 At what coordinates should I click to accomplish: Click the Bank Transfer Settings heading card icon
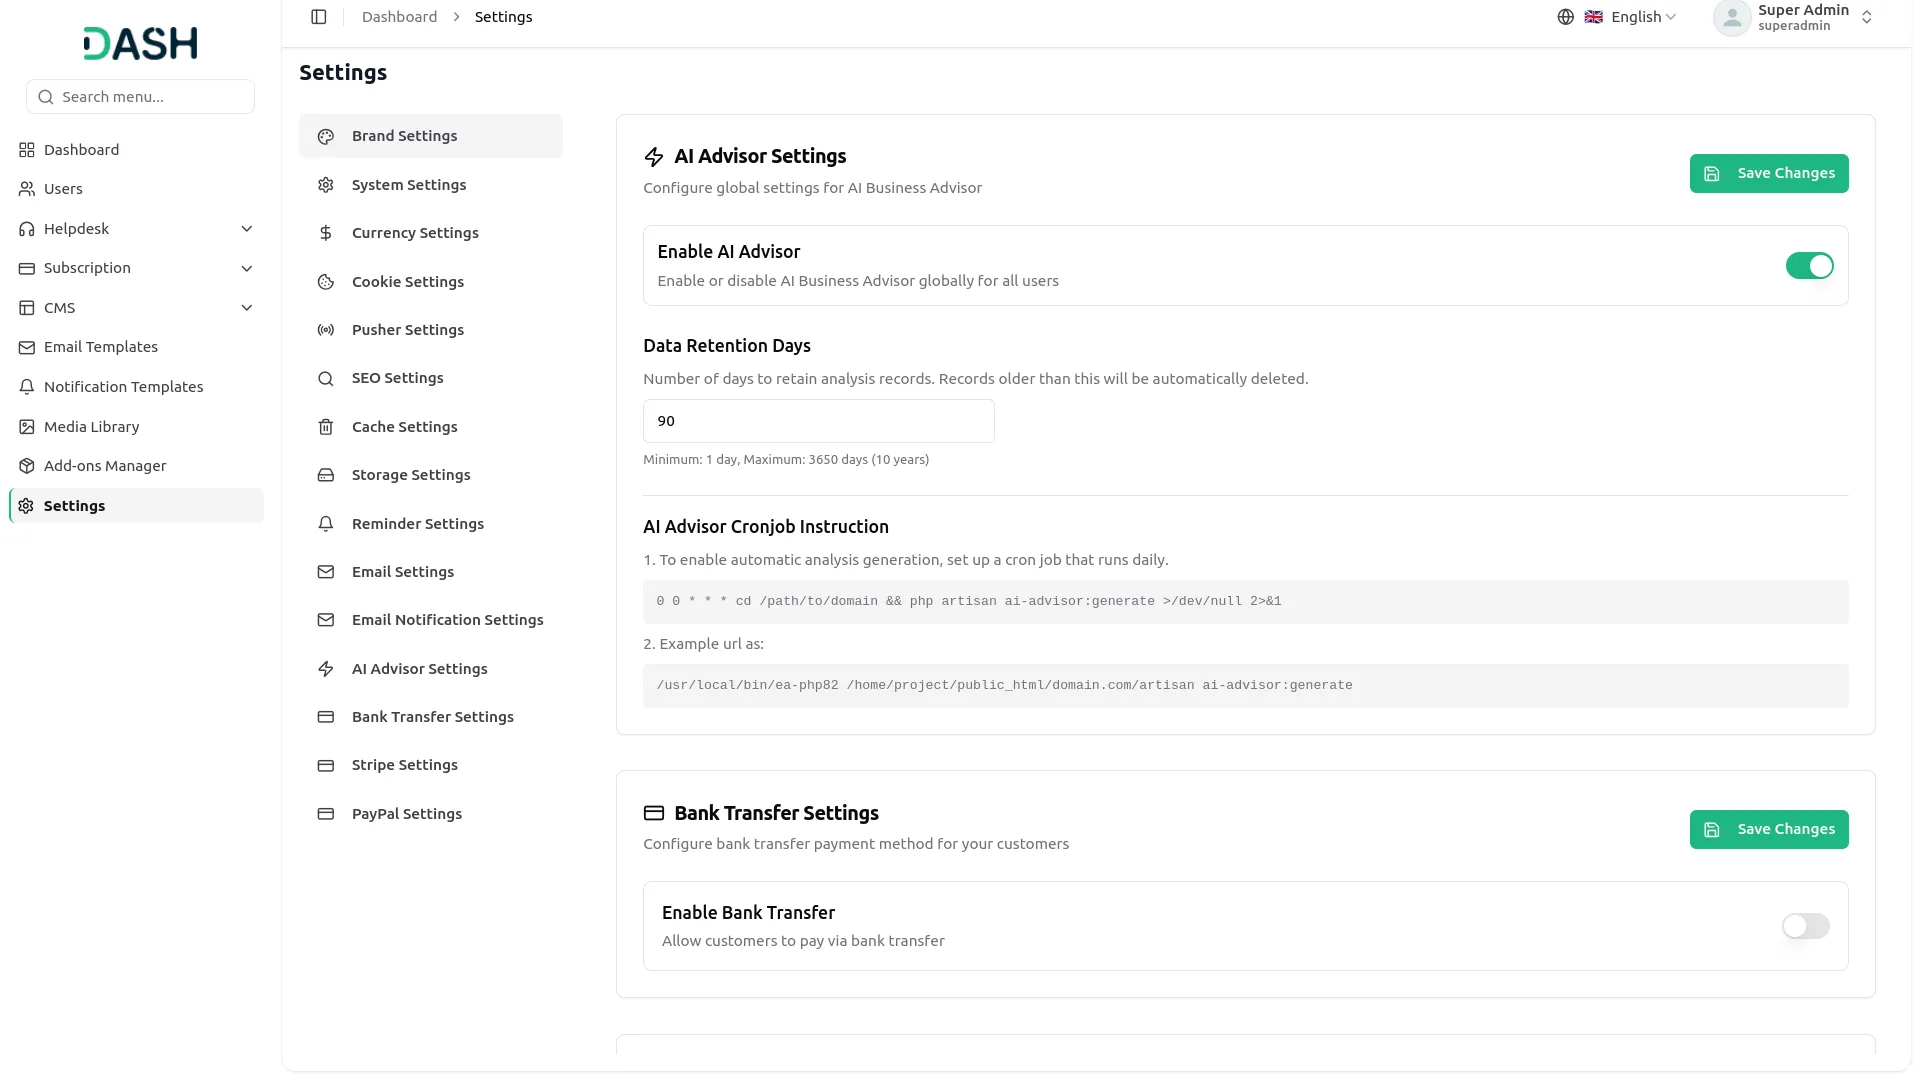click(x=654, y=813)
